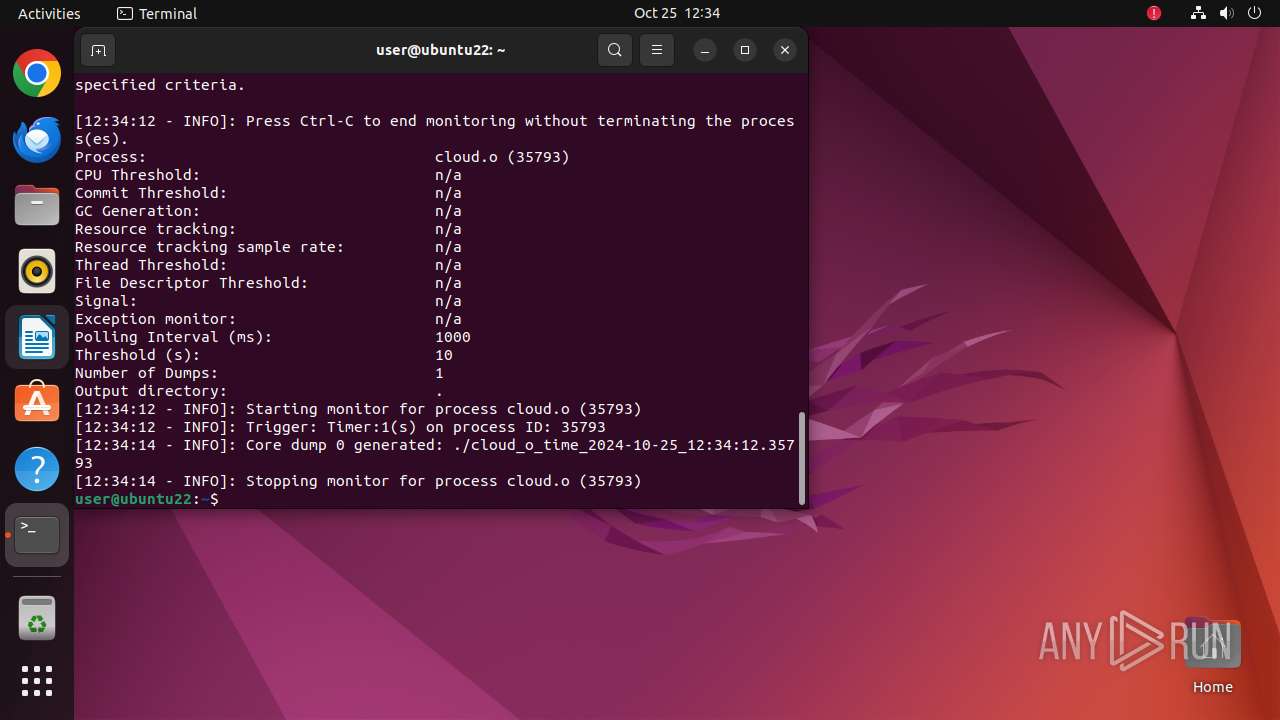Viewport: 1280px width, 720px height.
Task: Click 'Number of Dumps:' line
Action: [259, 373]
